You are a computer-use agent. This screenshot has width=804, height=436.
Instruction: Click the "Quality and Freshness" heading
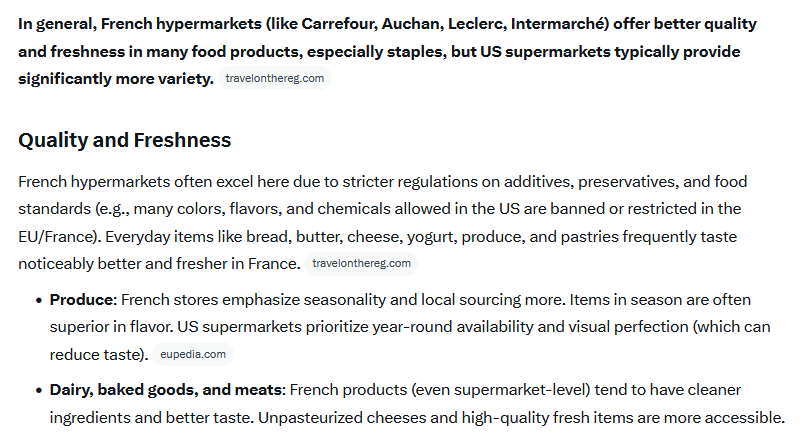tap(125, 140)
